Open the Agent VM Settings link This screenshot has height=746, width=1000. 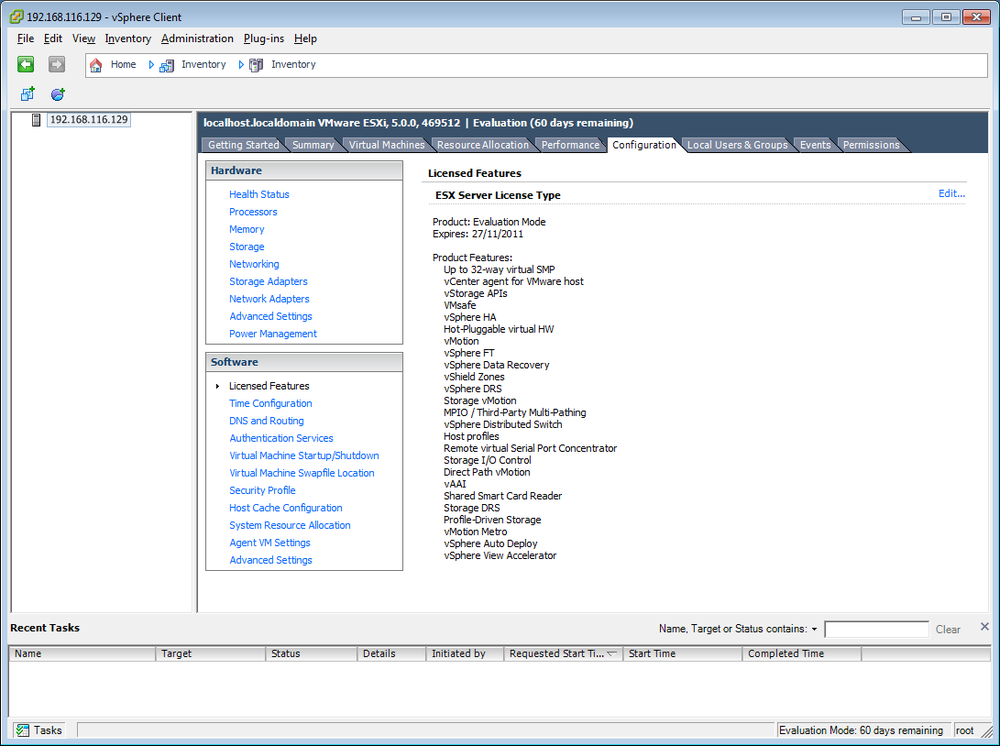[x=270, y=543]
